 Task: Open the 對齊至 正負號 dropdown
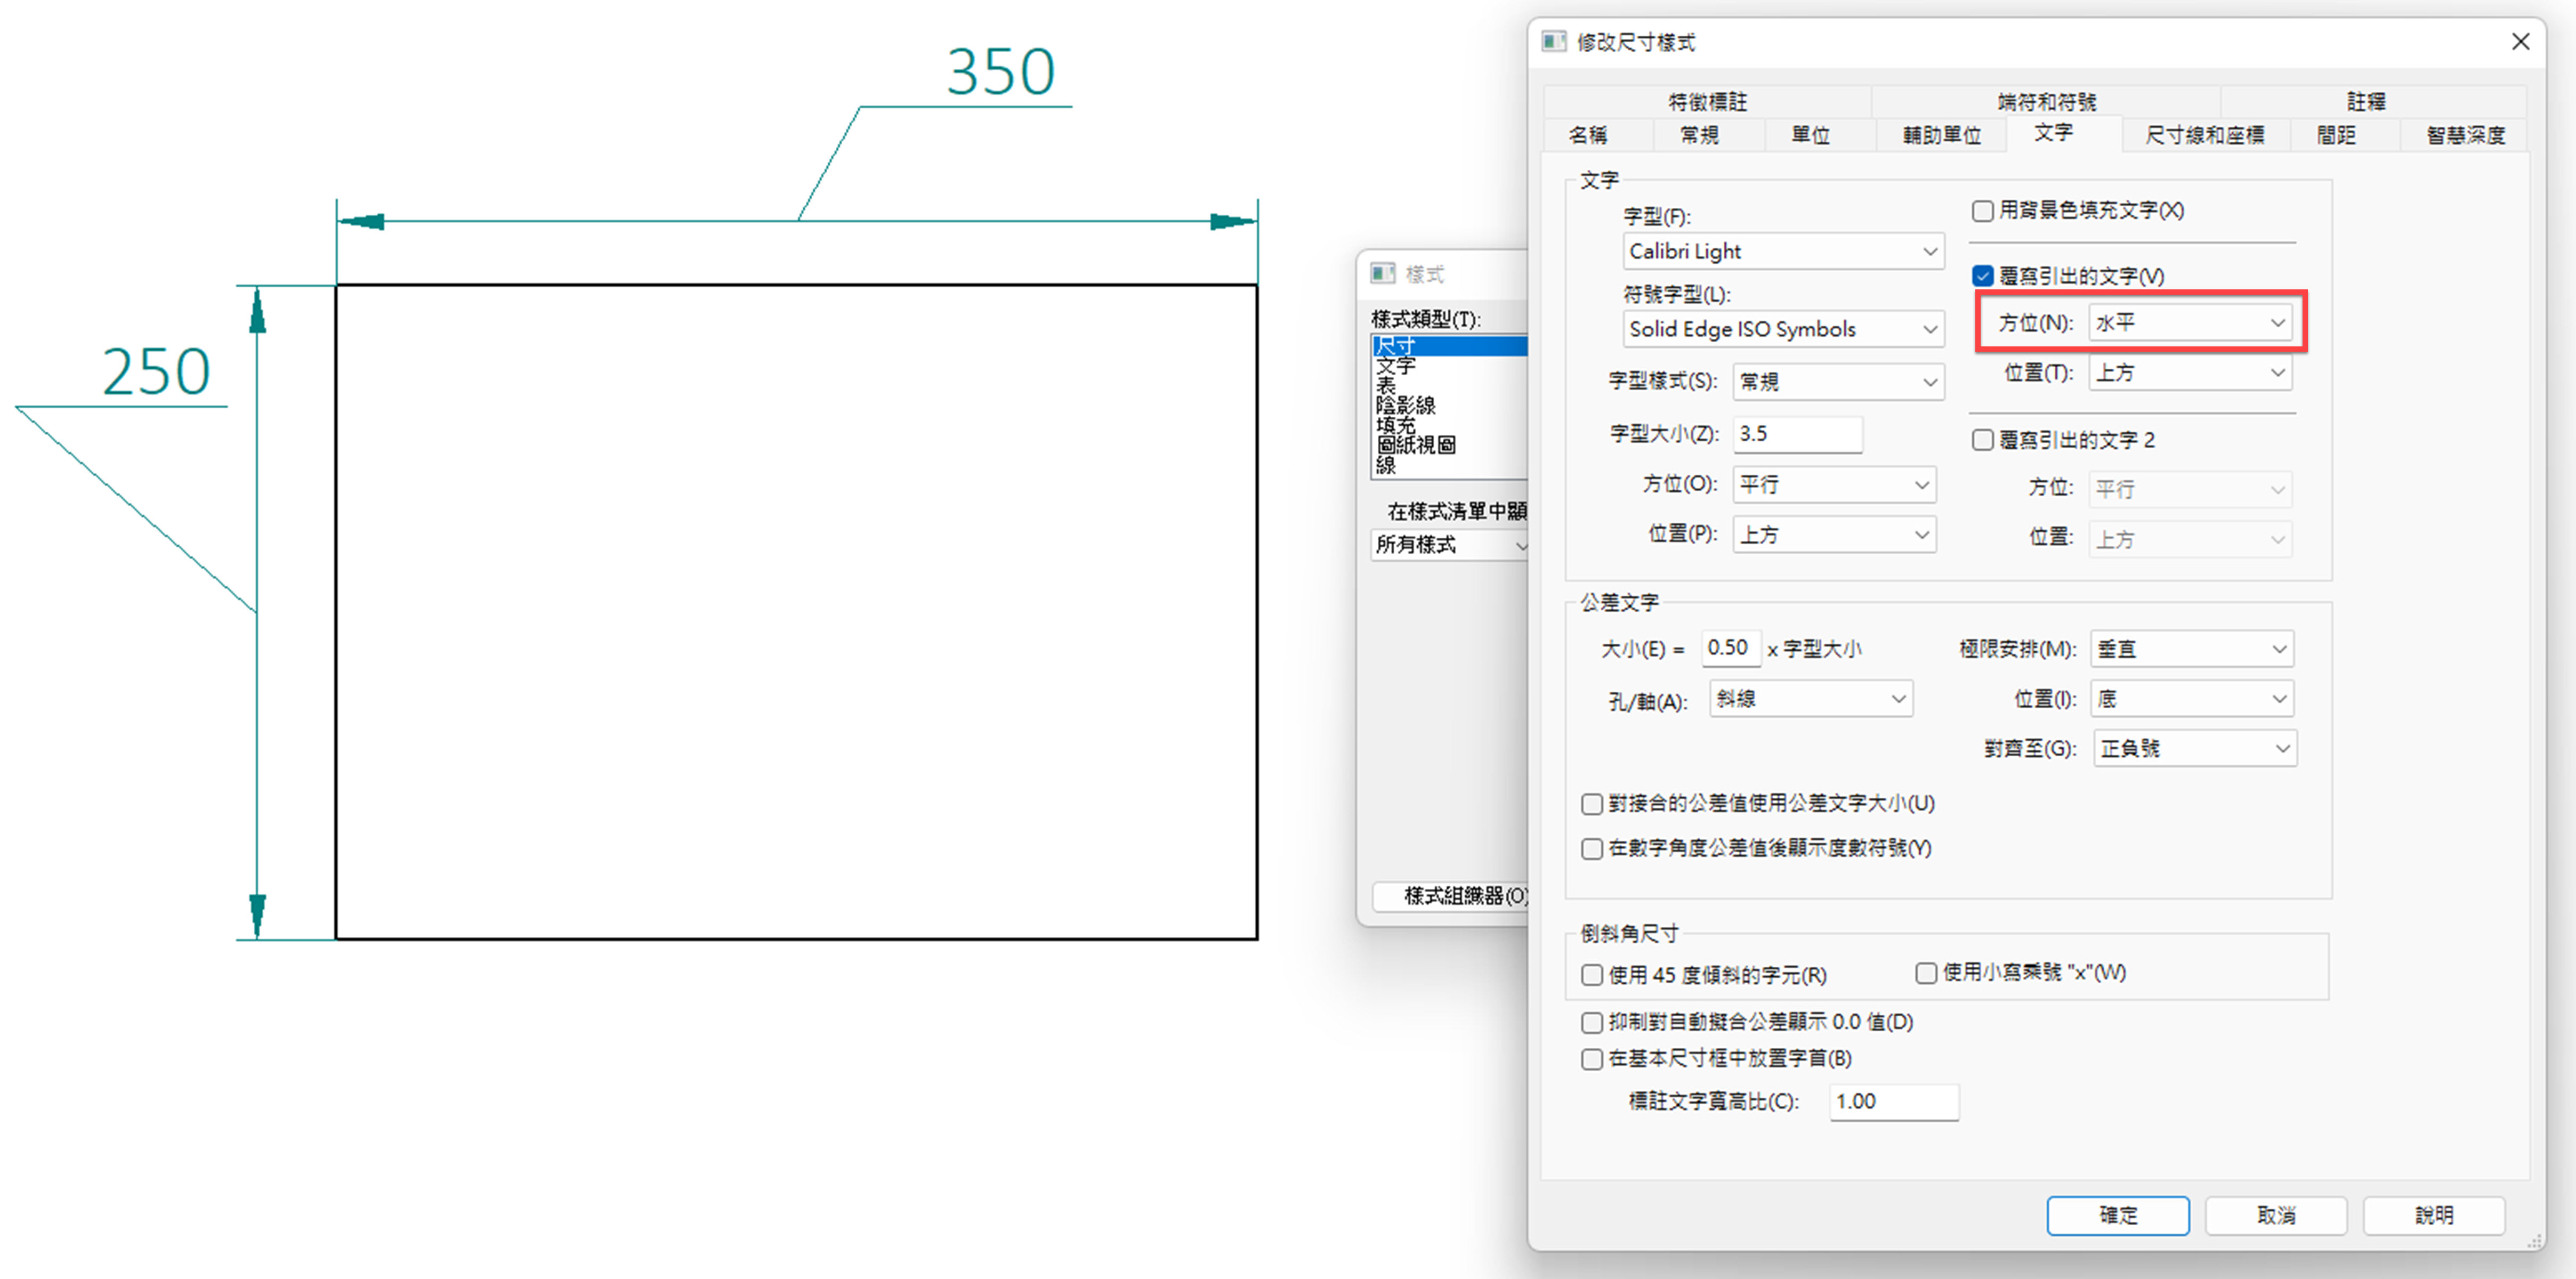pyautogui.click(x=2195, y=749)
